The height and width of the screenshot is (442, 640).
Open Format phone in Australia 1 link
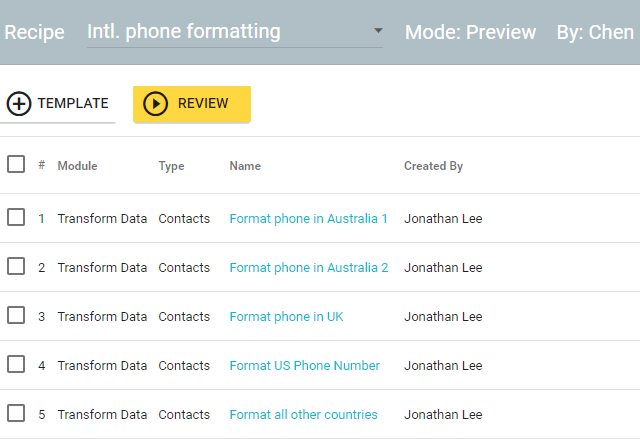click(x=309, y=219)
